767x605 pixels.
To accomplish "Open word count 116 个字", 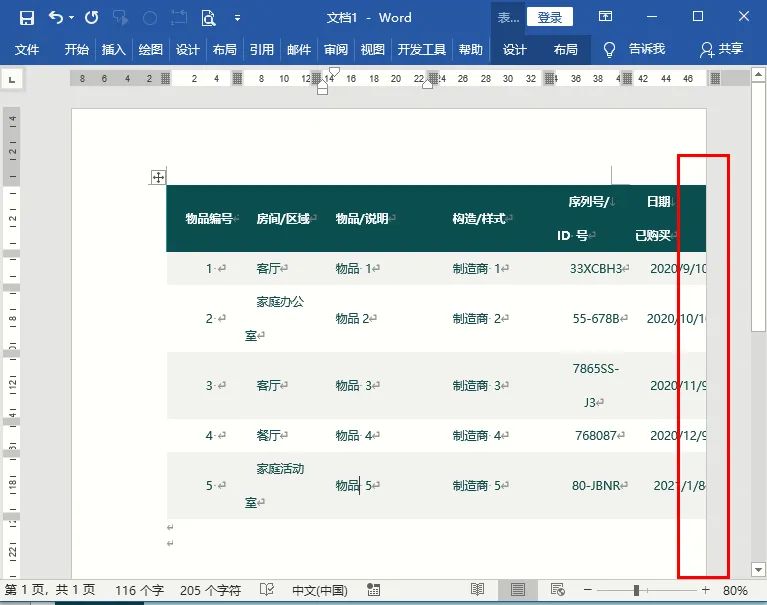I will point(139,590).
